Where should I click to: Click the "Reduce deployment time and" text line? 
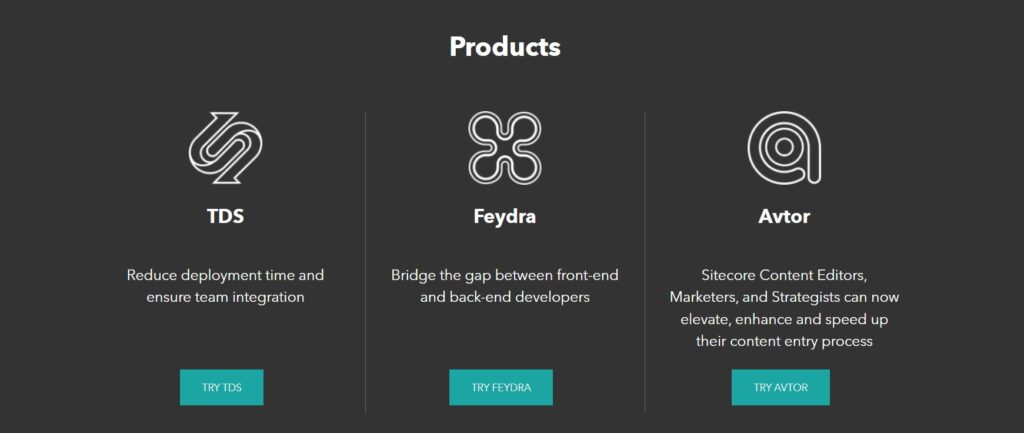(x=225, y=274)
